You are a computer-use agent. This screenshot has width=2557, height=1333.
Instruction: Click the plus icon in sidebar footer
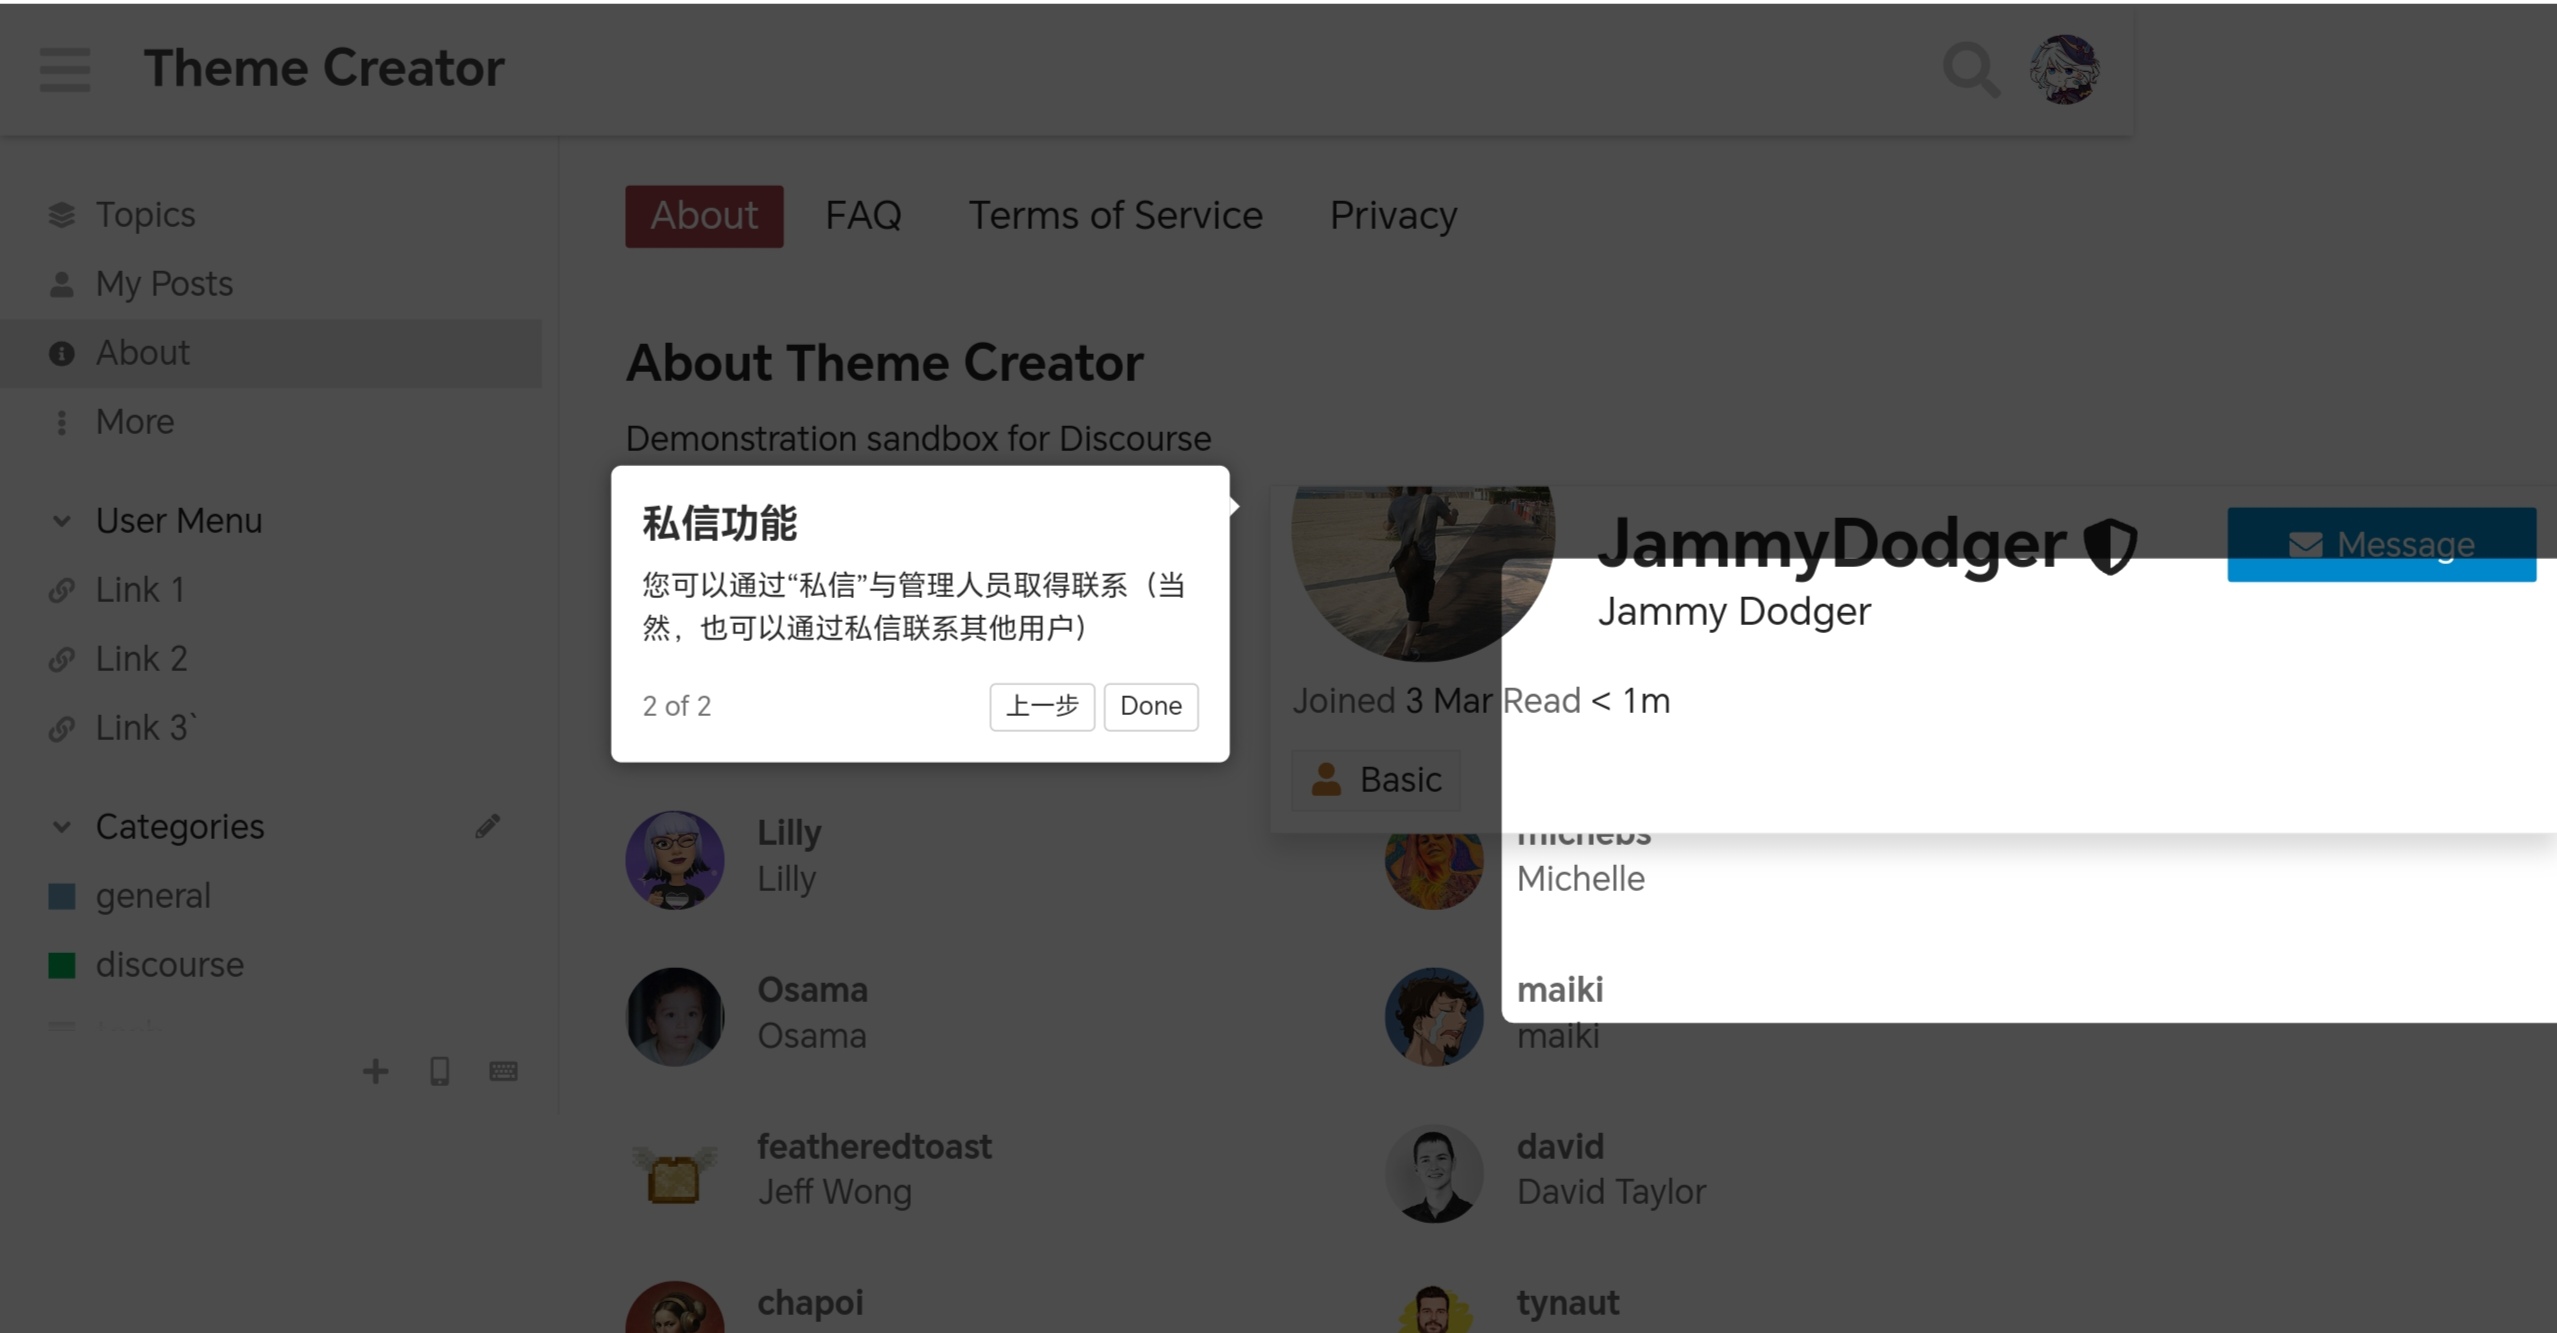click(x=376, y=1071)
